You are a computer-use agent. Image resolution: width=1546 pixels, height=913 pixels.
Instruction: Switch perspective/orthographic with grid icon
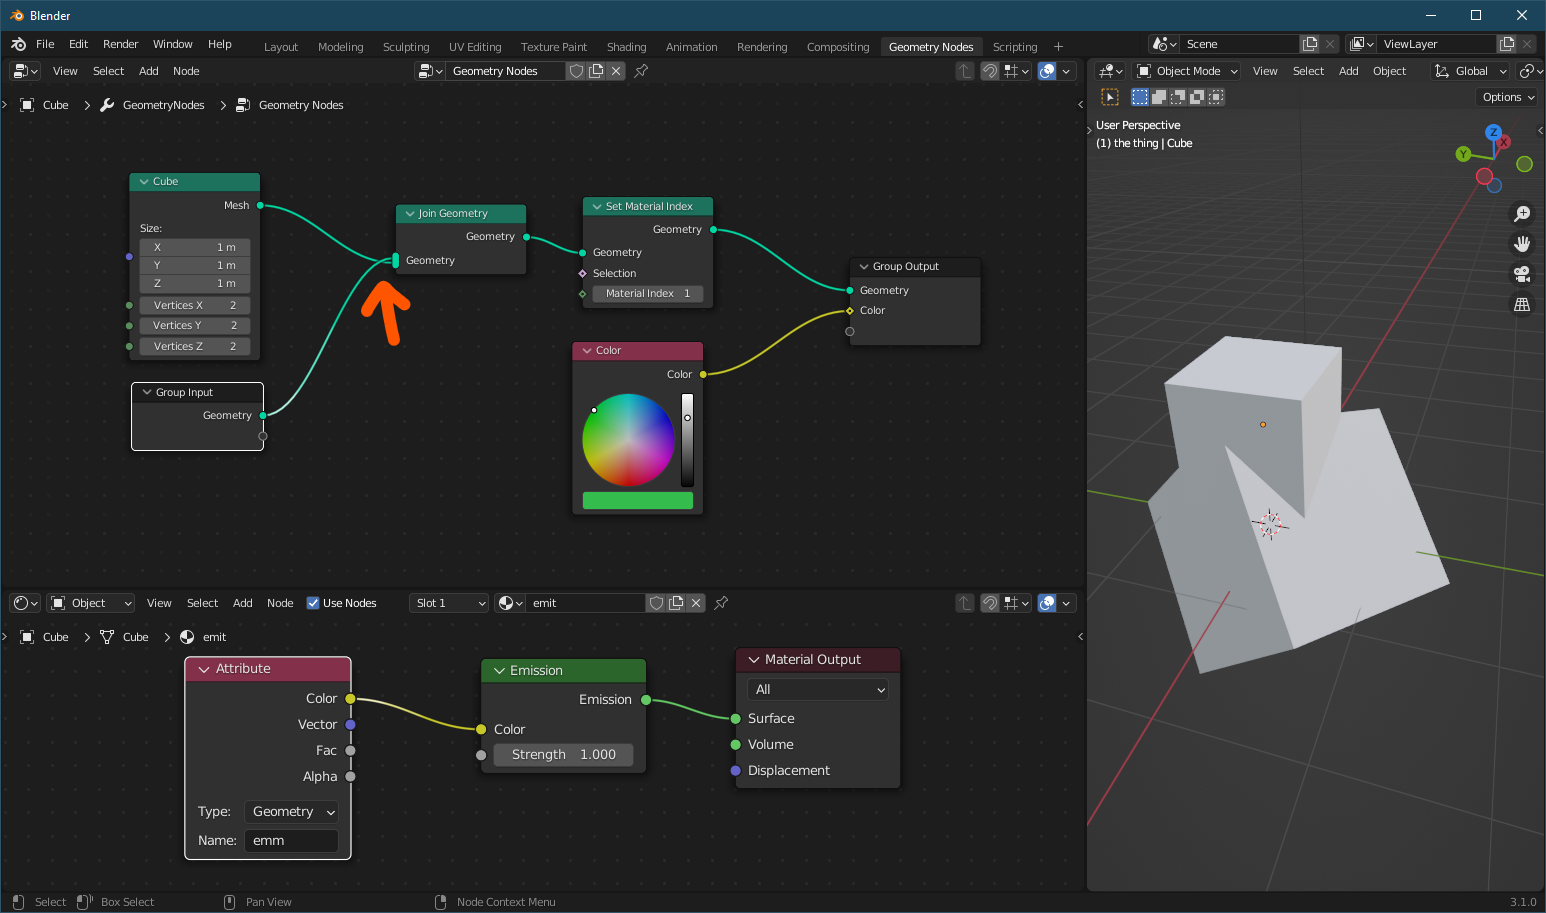click(x=1522, y=304)
